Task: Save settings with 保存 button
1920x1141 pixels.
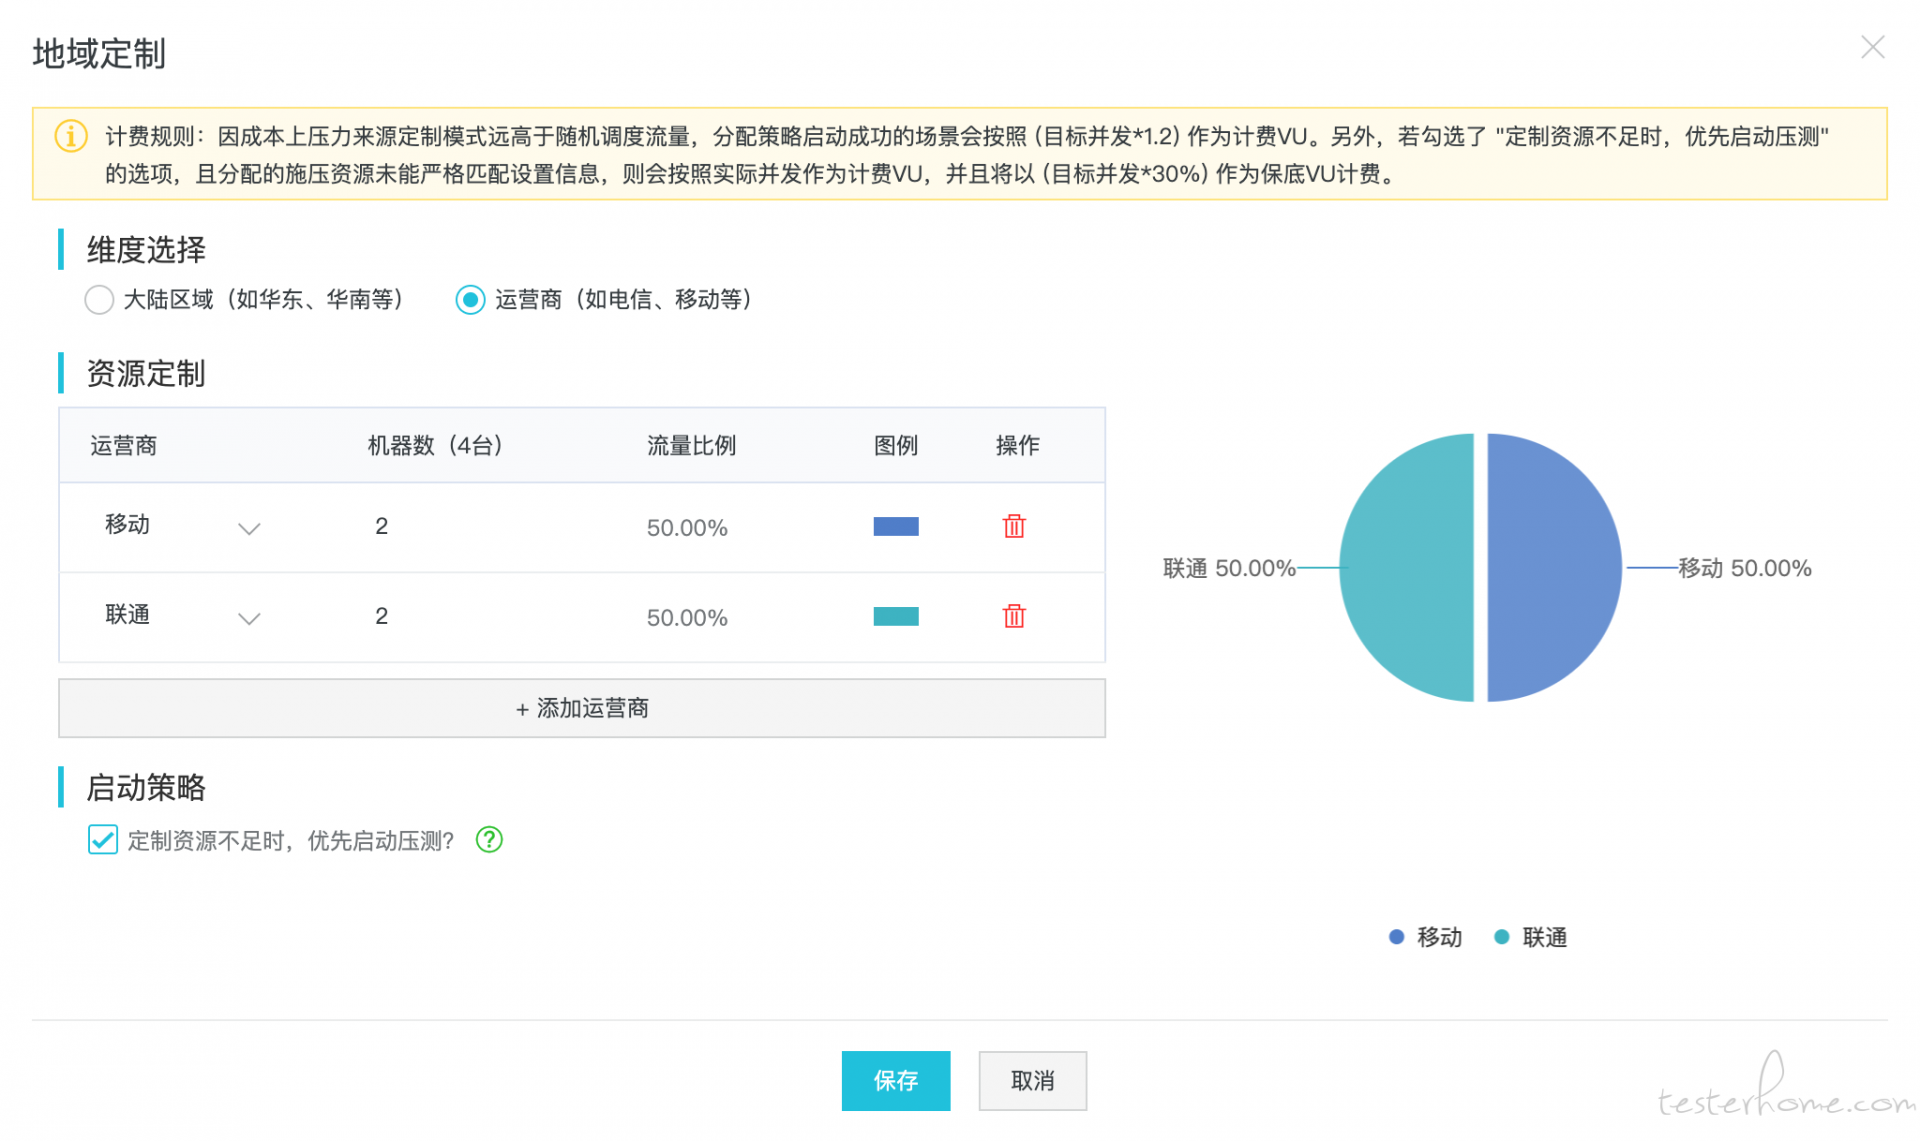Action: (x=895, y=1080)
